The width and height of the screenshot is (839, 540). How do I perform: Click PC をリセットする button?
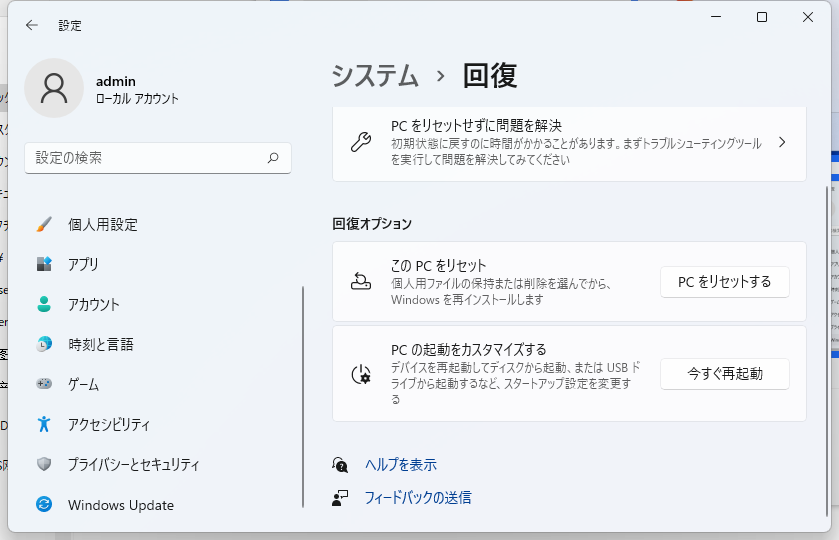click(724, 282)
